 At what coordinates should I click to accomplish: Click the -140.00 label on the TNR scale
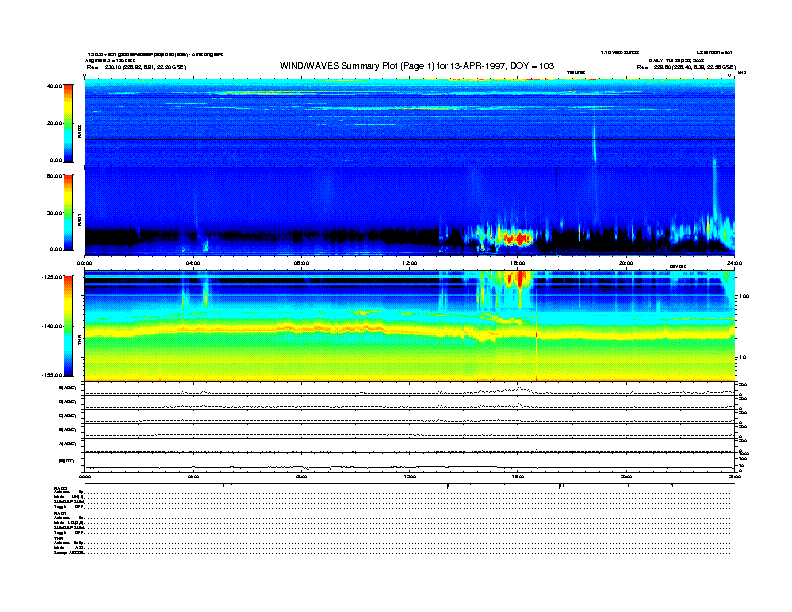(52, 326)
